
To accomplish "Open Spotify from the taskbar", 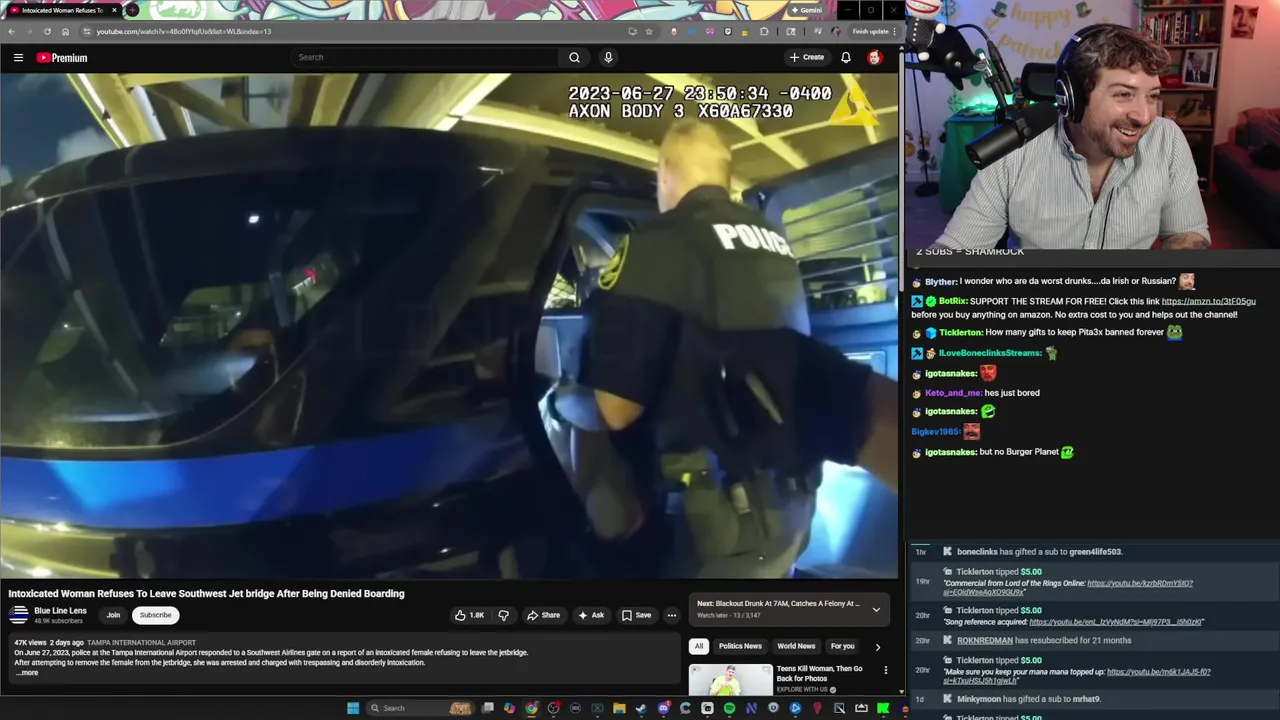I will 729,708.
